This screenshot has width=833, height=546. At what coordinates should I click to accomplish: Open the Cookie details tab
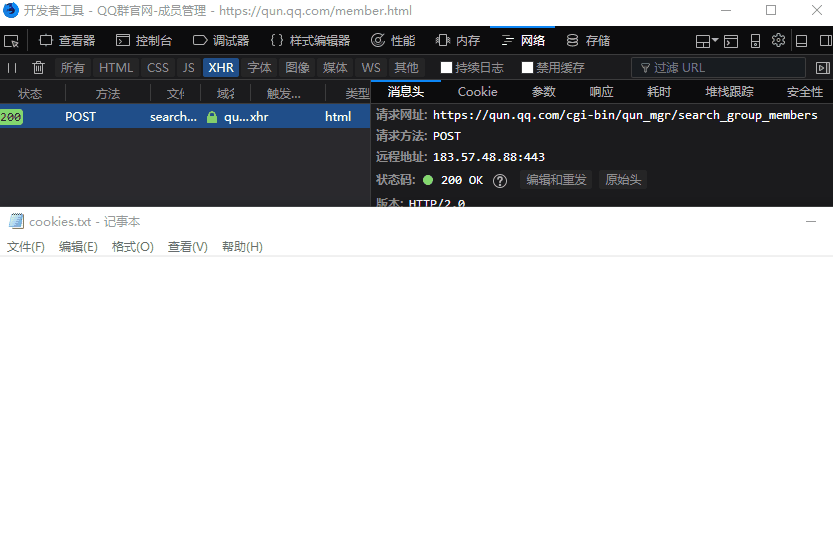(x=478, y=92)
